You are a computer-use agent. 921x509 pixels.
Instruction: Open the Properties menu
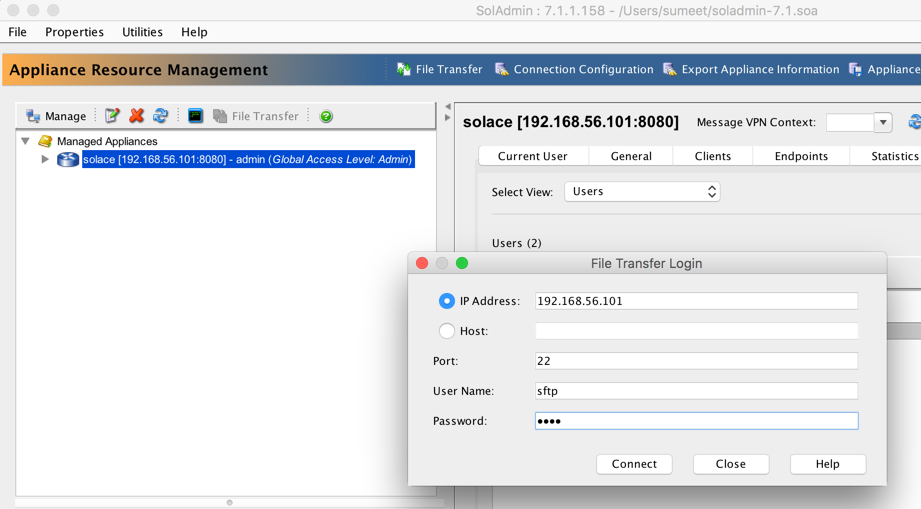point(74,32)
